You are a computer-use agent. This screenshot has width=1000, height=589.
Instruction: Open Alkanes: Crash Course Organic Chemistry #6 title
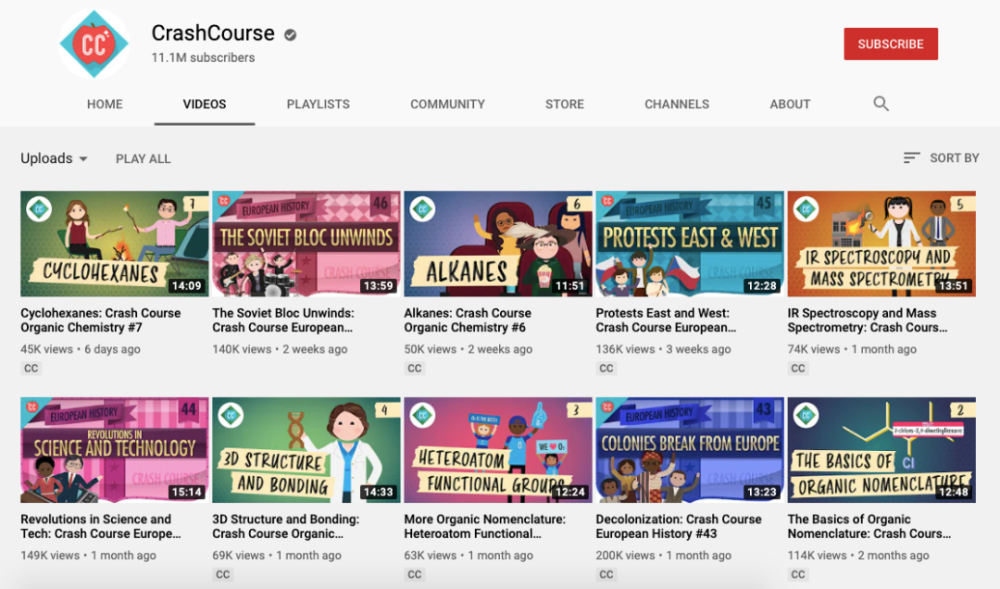point(467,320)
